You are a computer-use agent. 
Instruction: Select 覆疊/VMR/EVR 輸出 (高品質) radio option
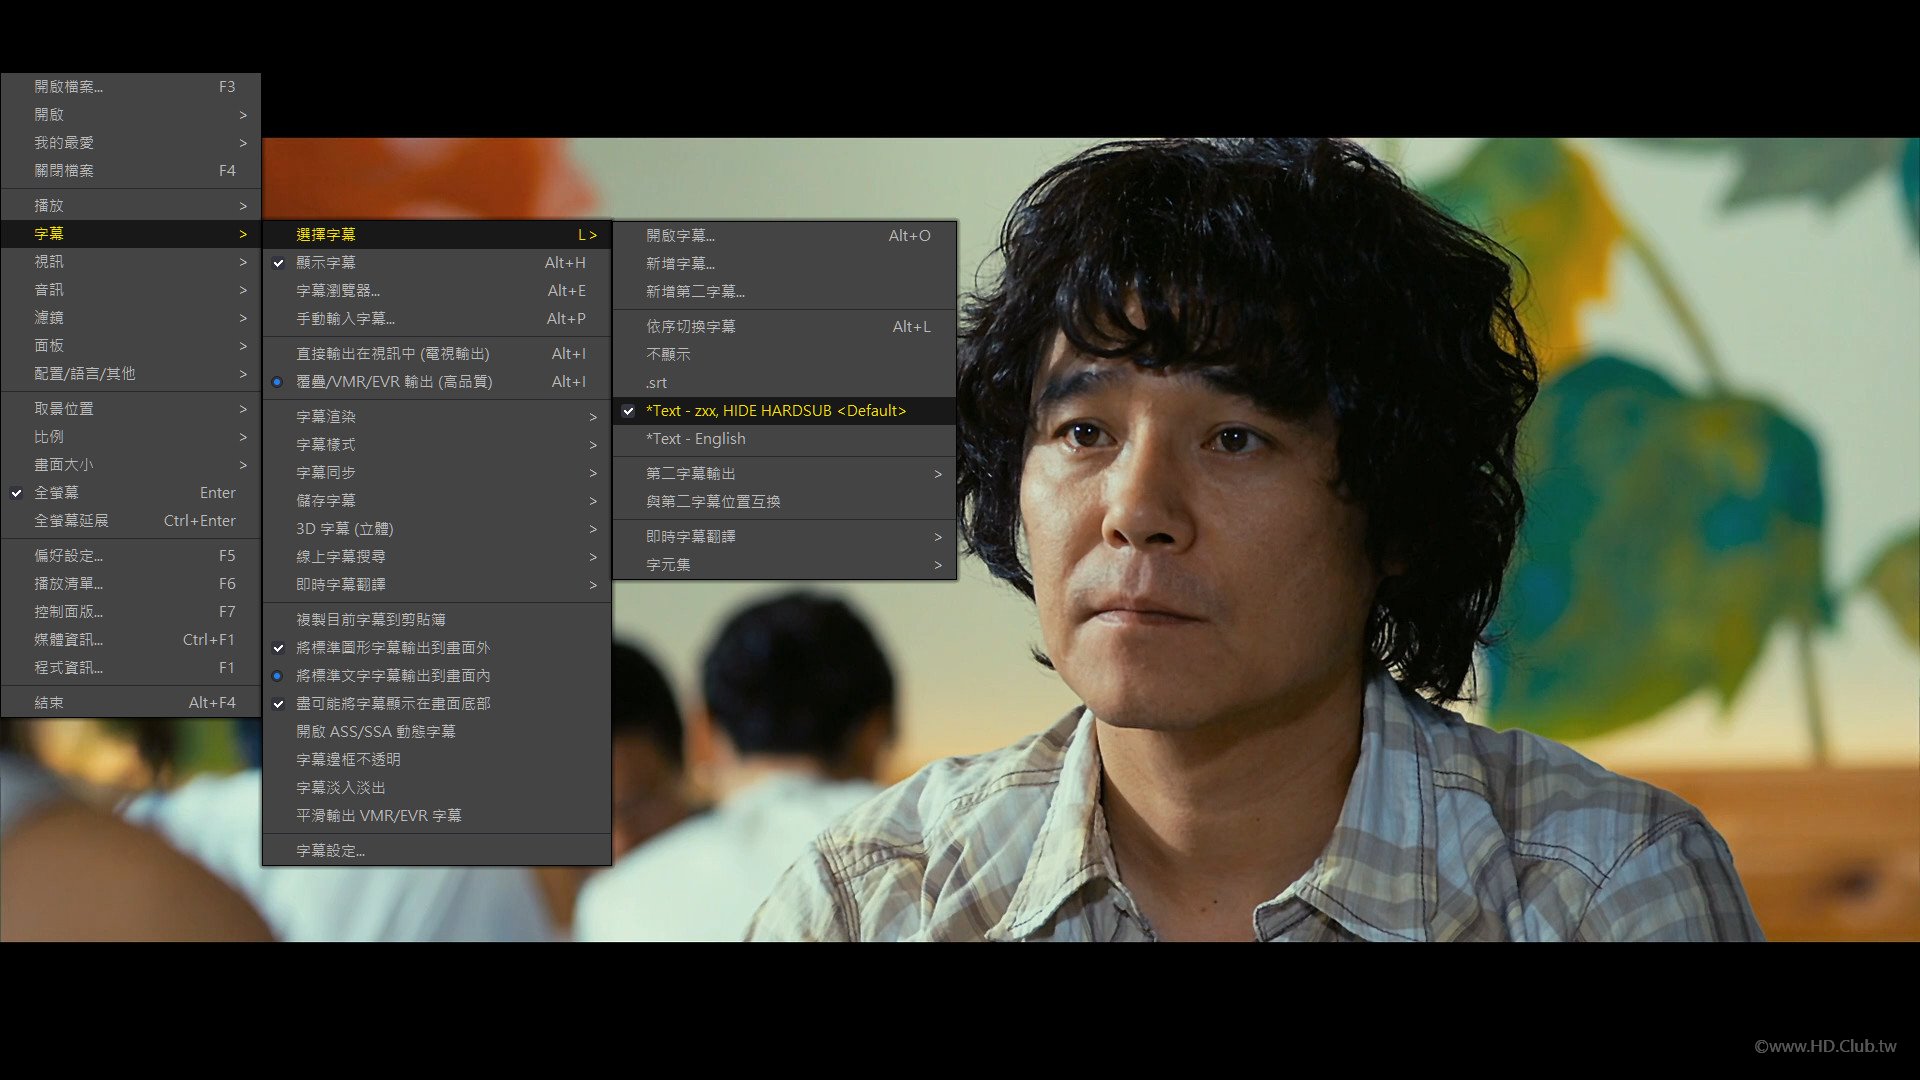394,381
